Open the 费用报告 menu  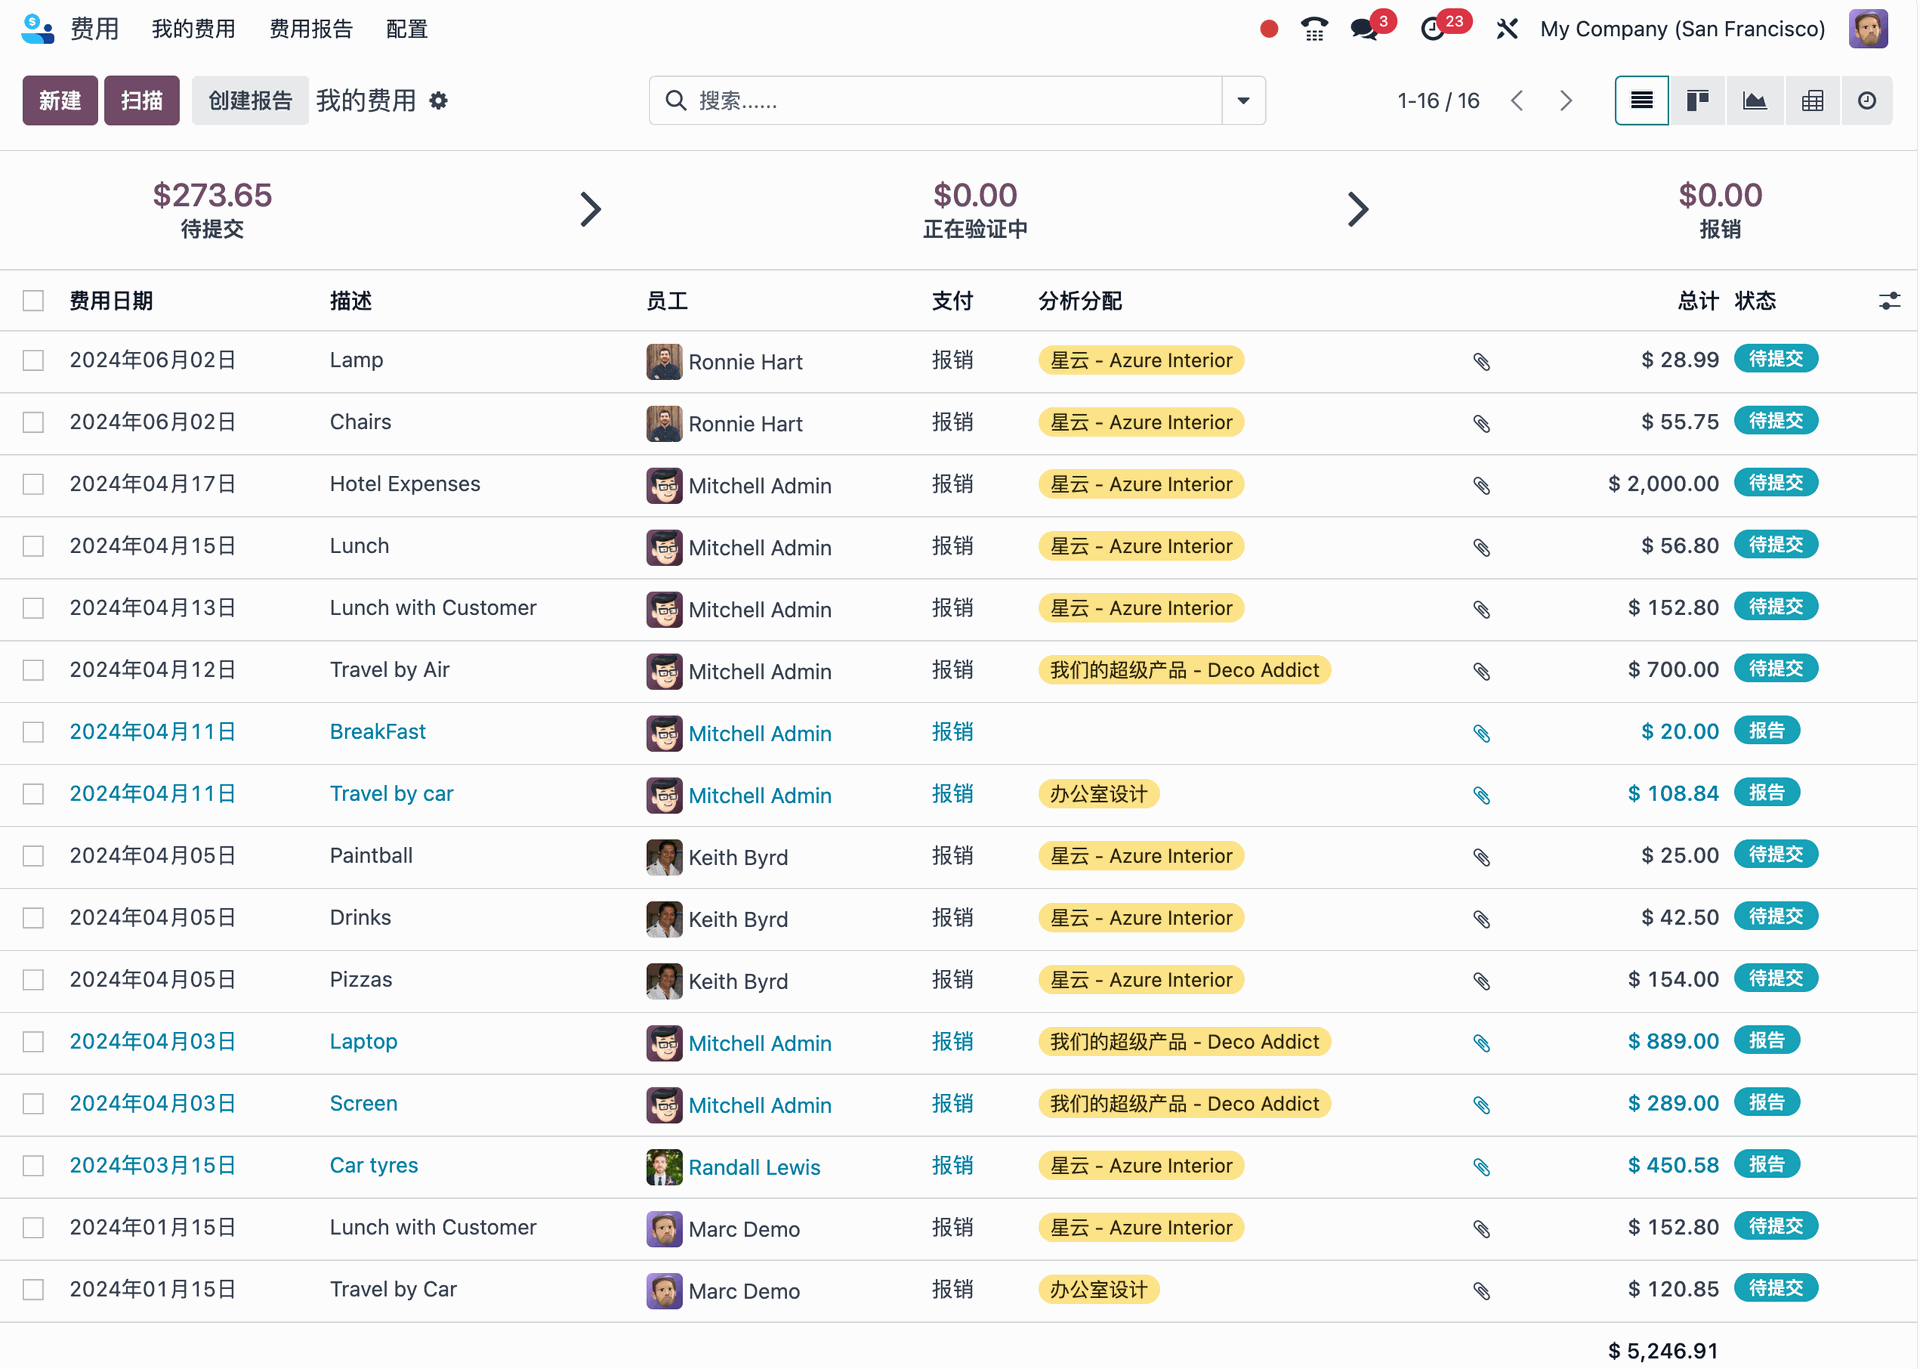[x=311, y=28]
